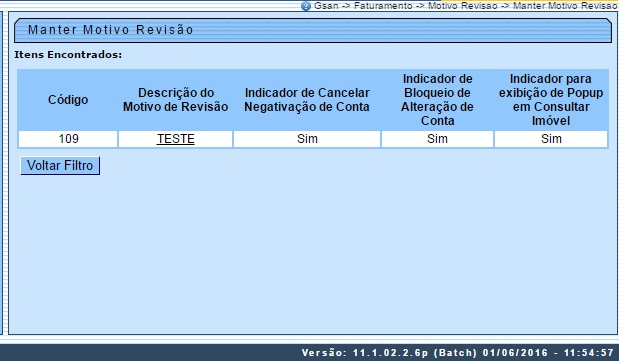The width and height of the screenshot is (619, 361).
Task: Open the TESTE revision reason link
Action: pos(176,139)
